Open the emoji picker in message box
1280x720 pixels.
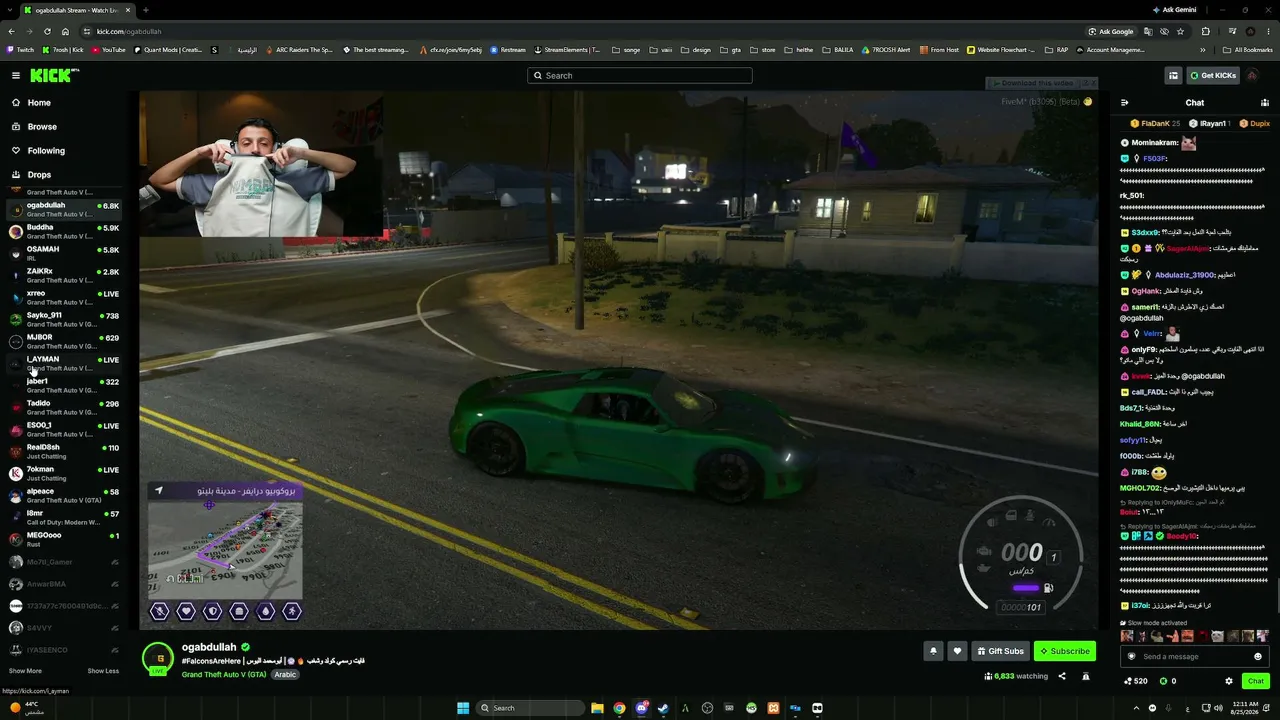point(1258,656)
